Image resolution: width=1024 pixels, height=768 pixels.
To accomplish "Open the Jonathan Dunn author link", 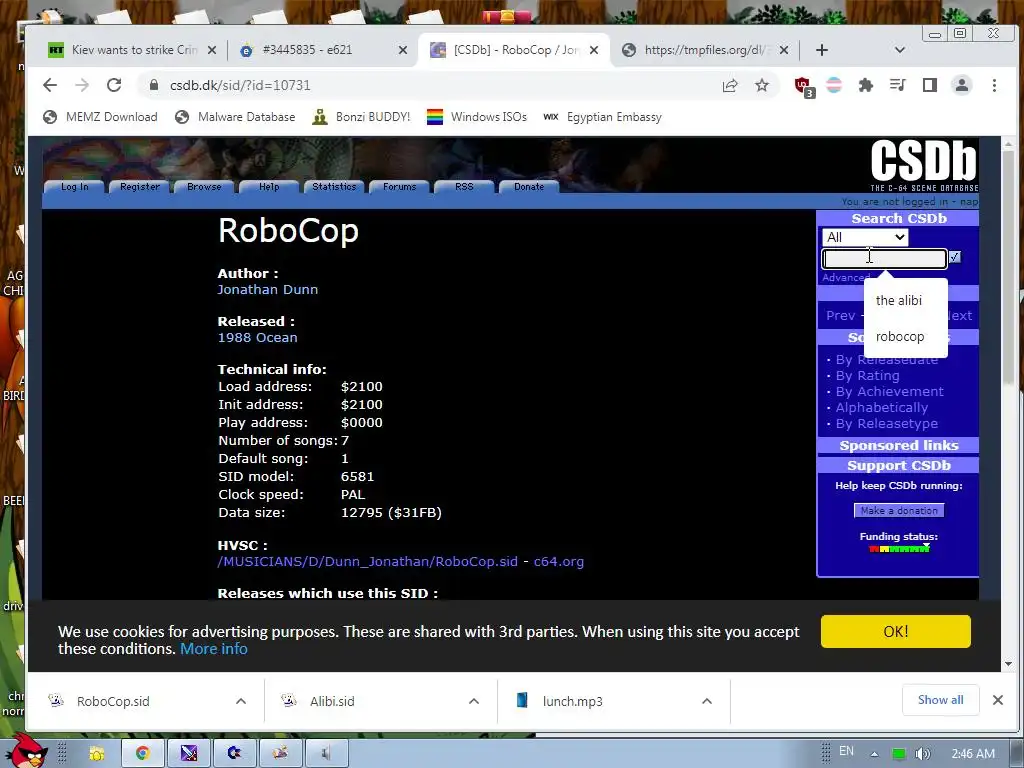I will [x=268, y=289].
